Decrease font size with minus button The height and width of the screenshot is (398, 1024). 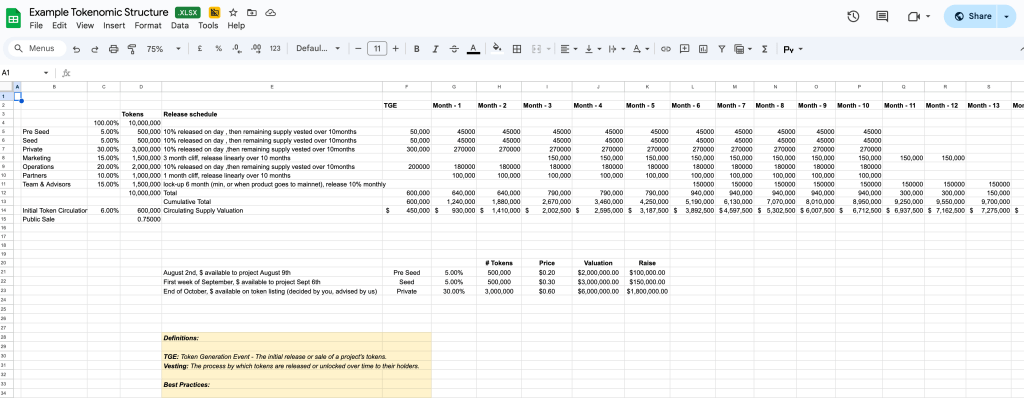(358, 48)
